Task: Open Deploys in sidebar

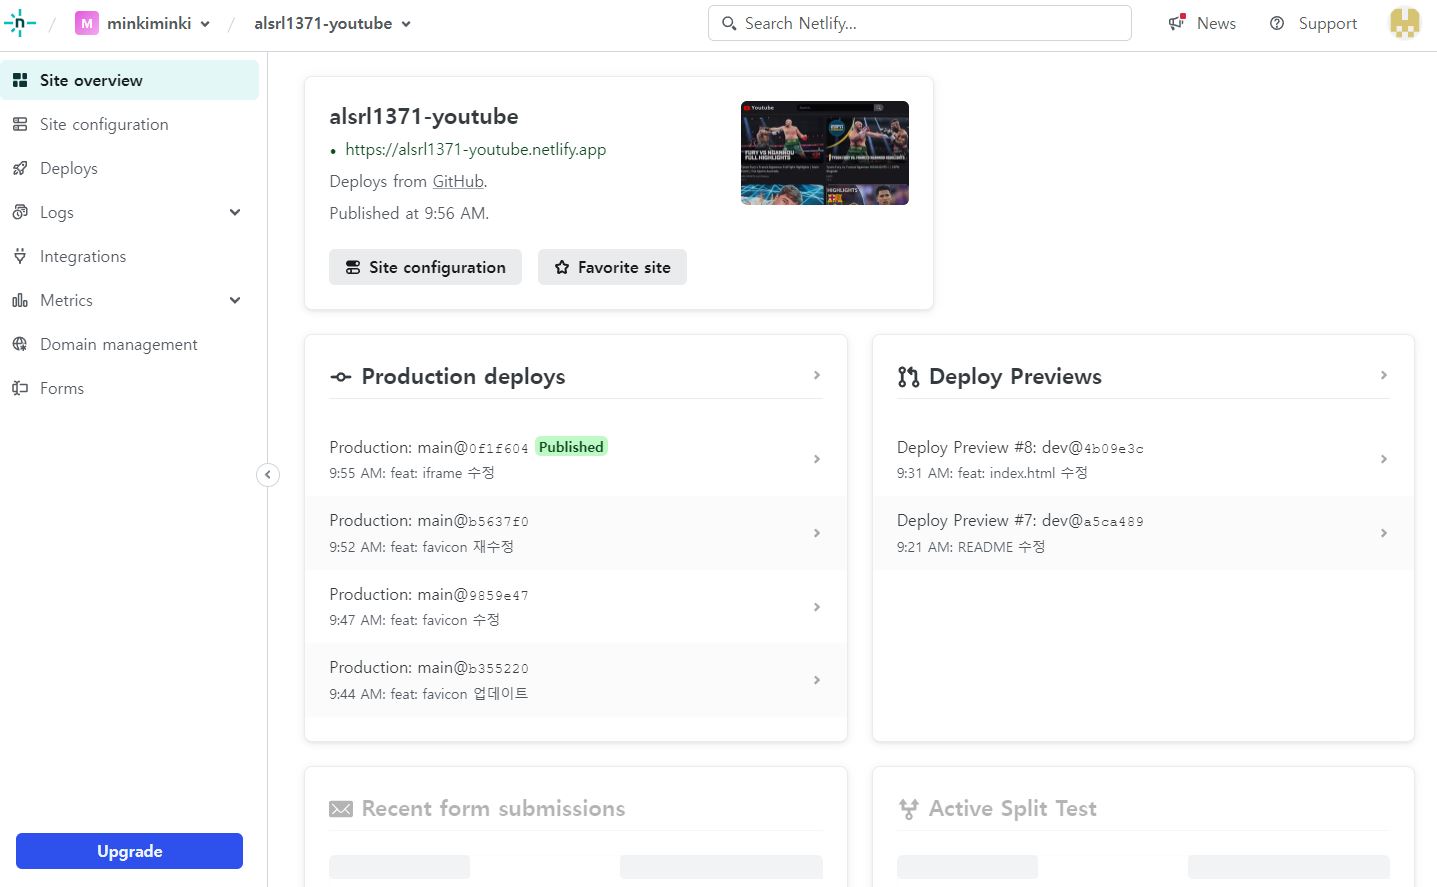Action: (x=130, y=168)
